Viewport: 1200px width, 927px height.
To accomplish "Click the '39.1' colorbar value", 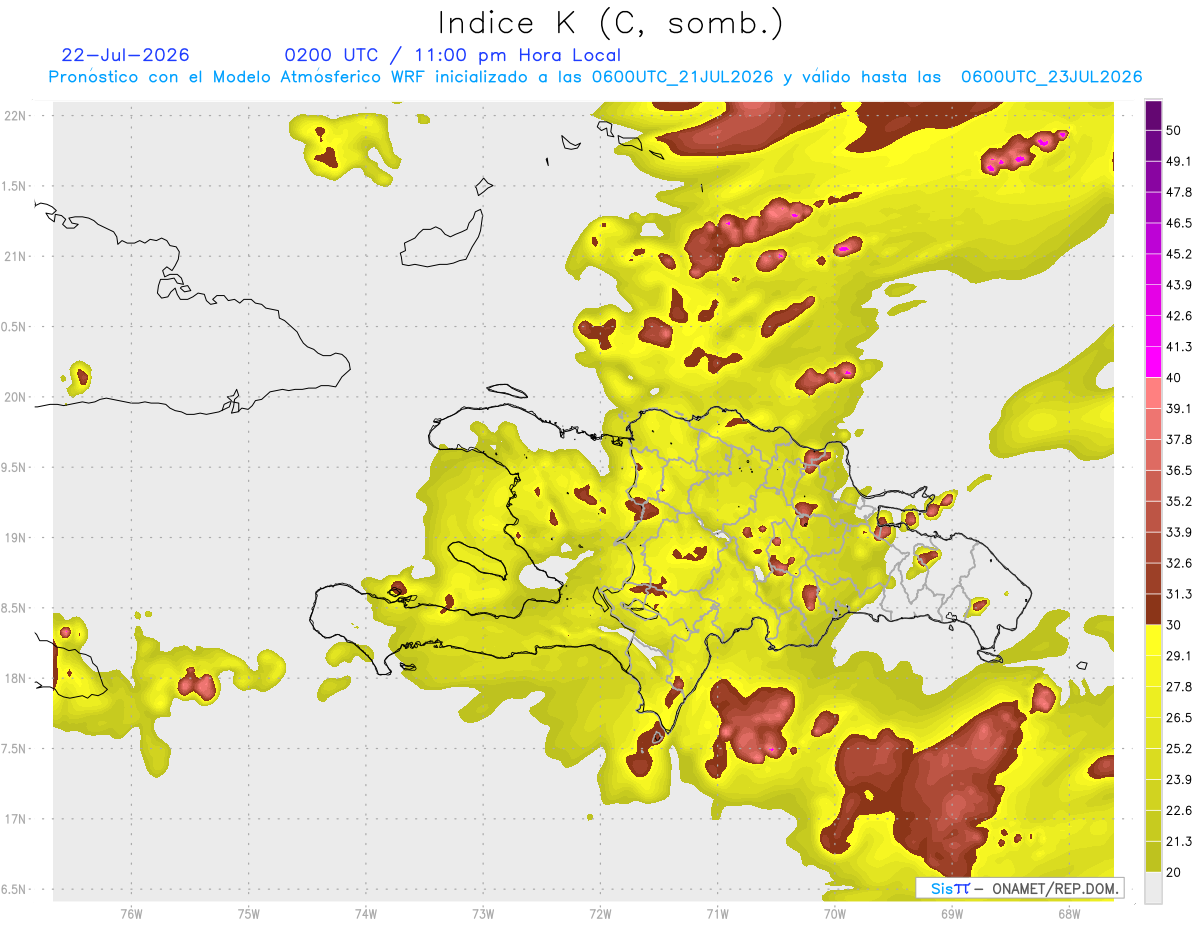I will click(x=1178, y=409).
